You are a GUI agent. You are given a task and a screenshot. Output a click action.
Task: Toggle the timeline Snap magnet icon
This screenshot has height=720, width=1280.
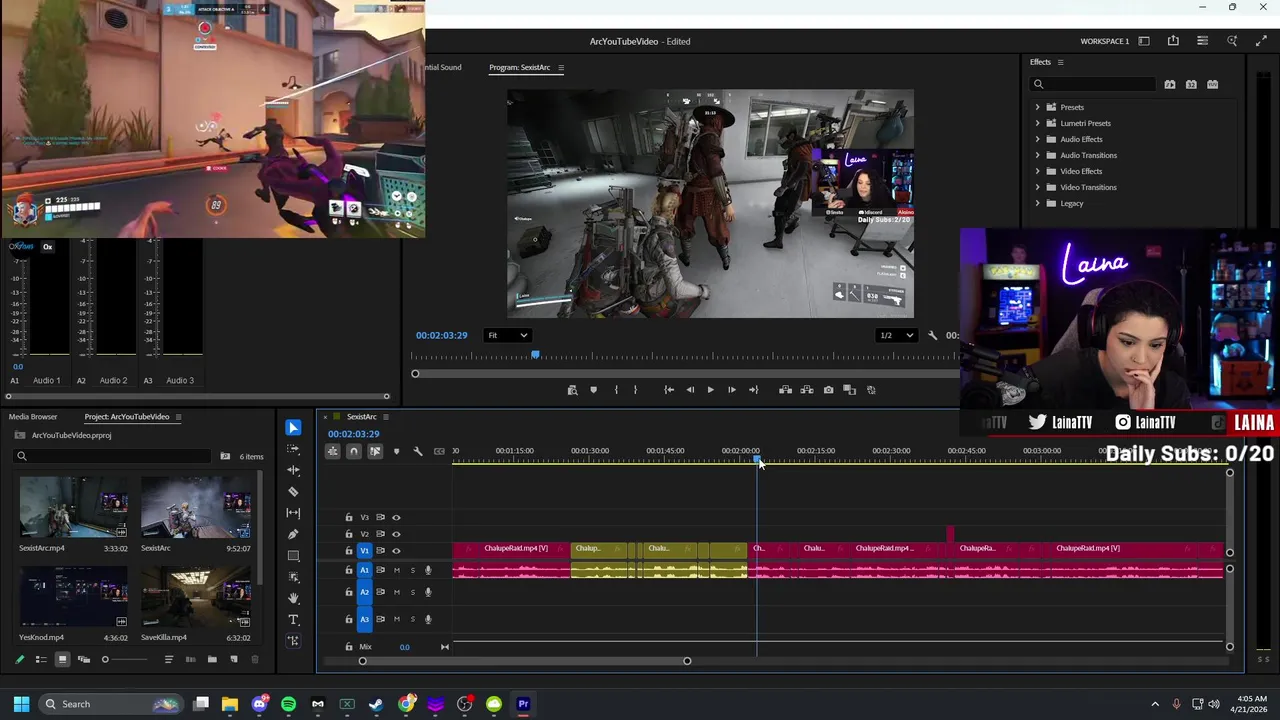coord(353,451)
